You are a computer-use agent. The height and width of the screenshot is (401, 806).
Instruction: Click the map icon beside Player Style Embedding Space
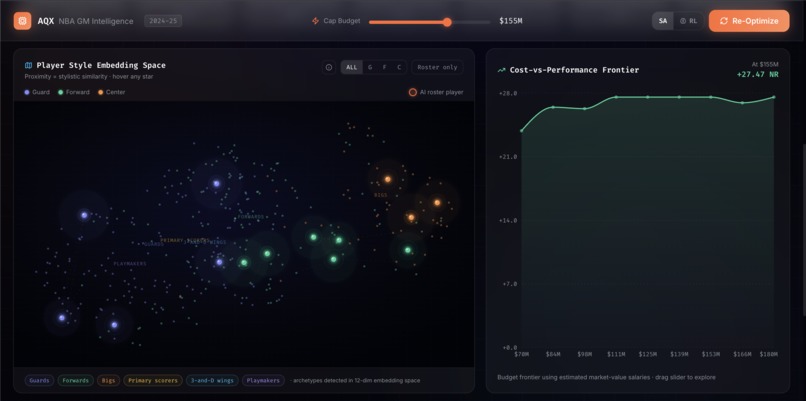[x=28, y=65]
